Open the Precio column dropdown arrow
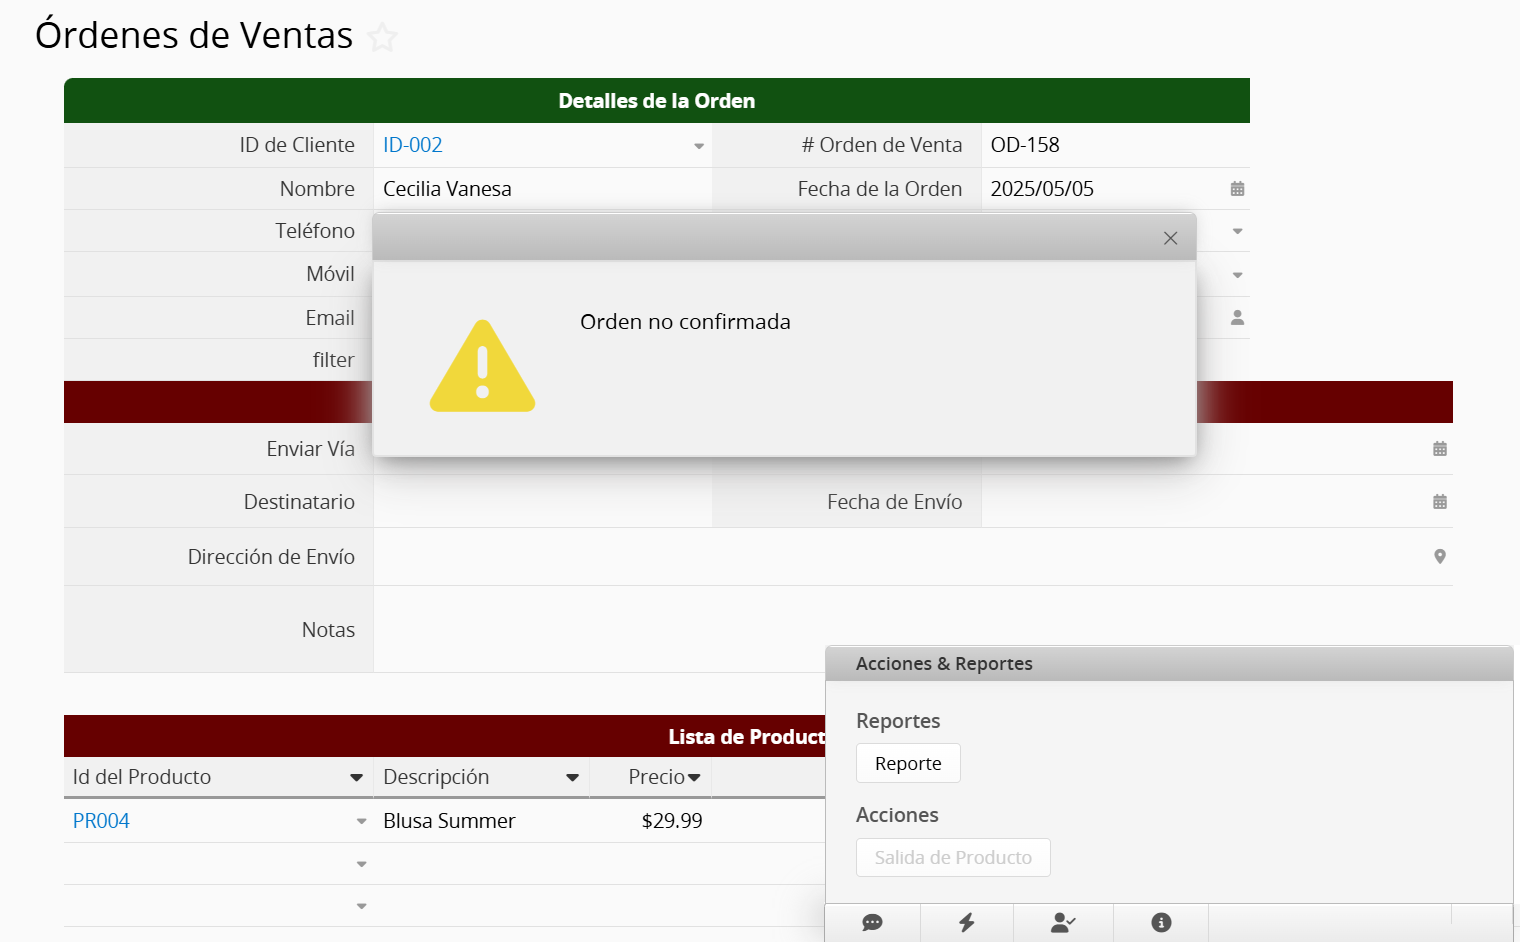 tap(694, 778)
